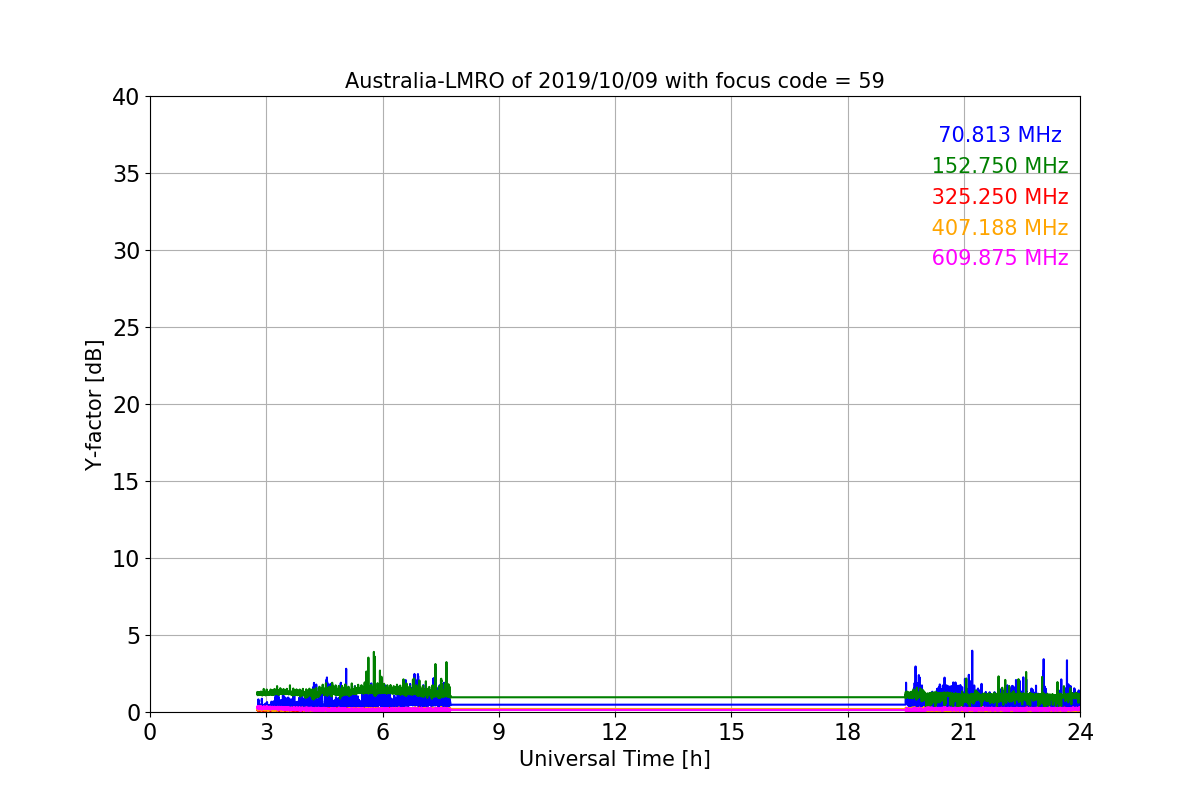Viewport: 1200px width, 800px height.
Task: Choose the 609.875 MHz magenta legend entry
Action: (999, 258)
